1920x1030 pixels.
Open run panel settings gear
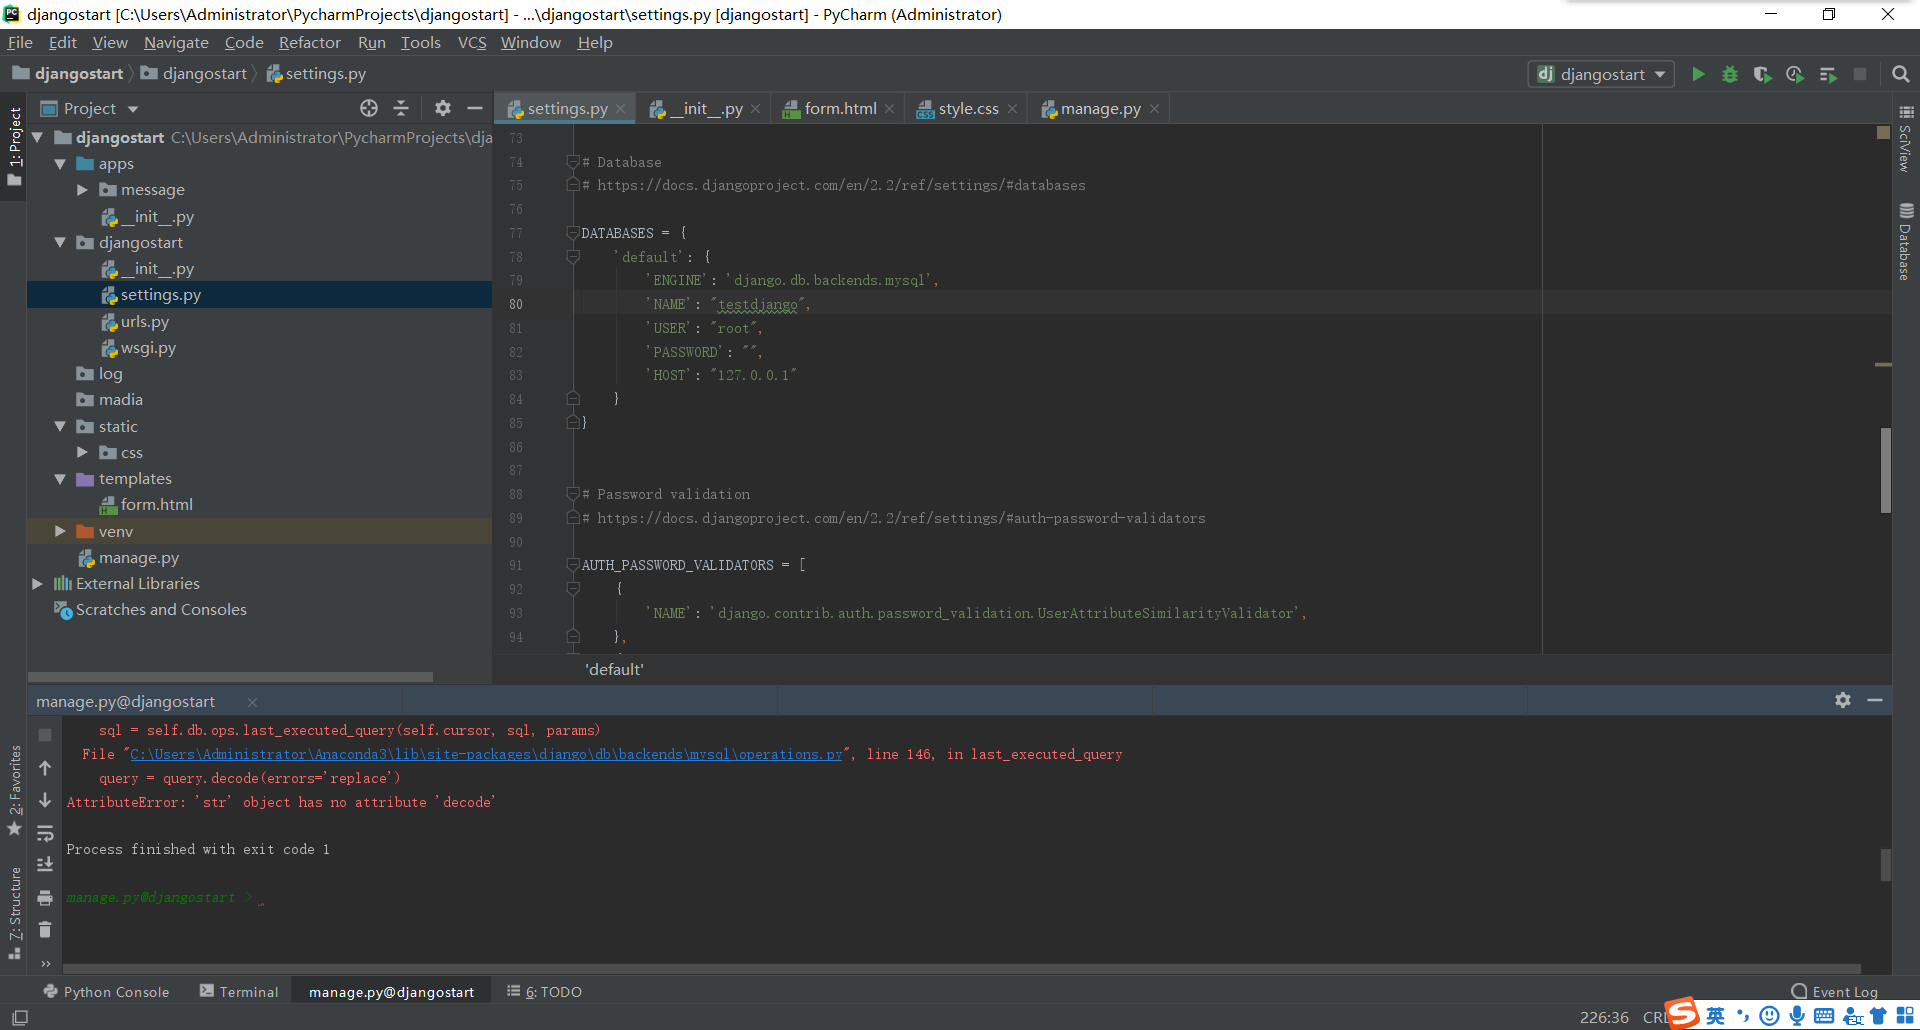click(x=1843, y=701)
